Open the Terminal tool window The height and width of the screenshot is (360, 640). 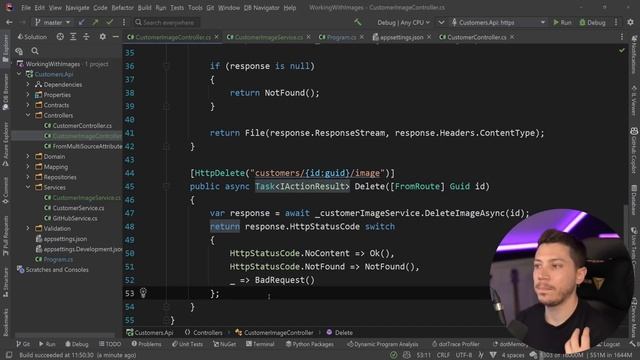(x=260, y=344)
